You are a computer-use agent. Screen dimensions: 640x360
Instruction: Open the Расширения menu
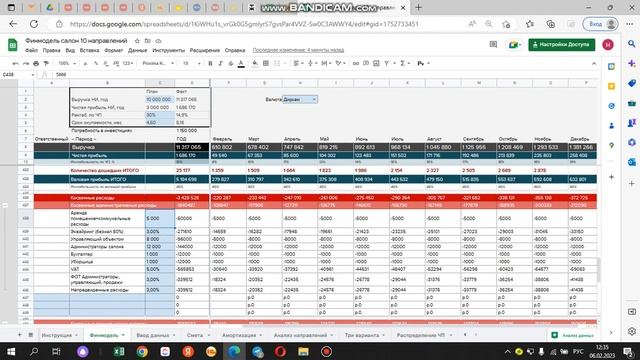205,50
